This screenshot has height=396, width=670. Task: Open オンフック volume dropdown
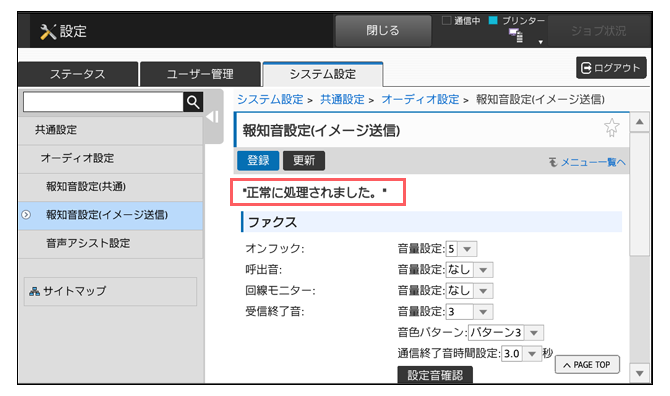[x=461, y=249]
